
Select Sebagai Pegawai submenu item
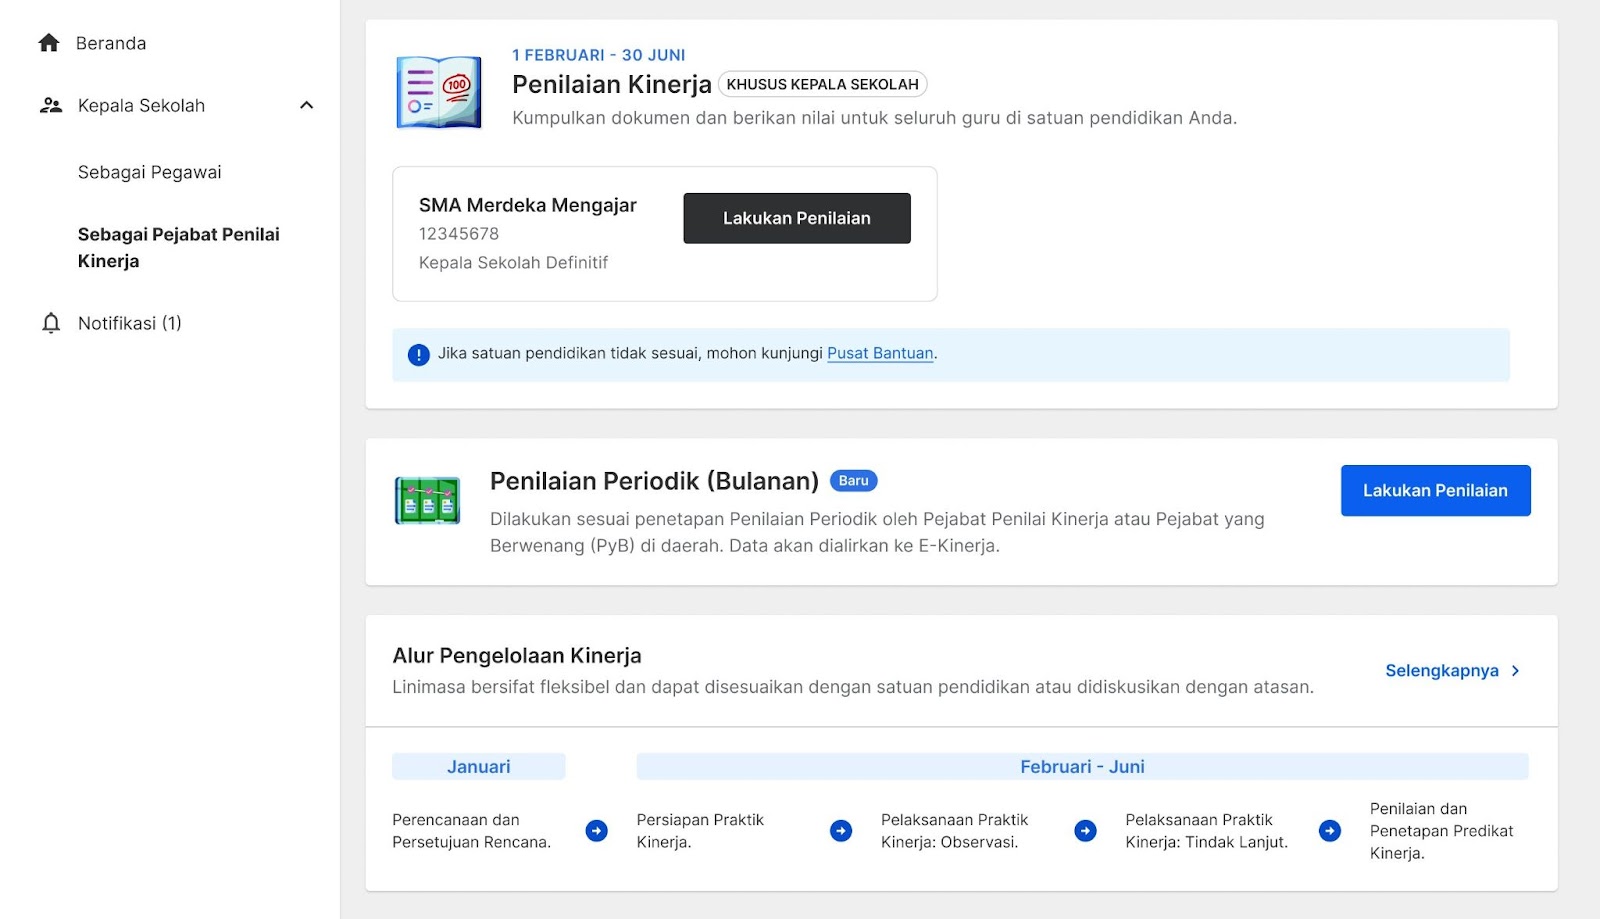150,172
